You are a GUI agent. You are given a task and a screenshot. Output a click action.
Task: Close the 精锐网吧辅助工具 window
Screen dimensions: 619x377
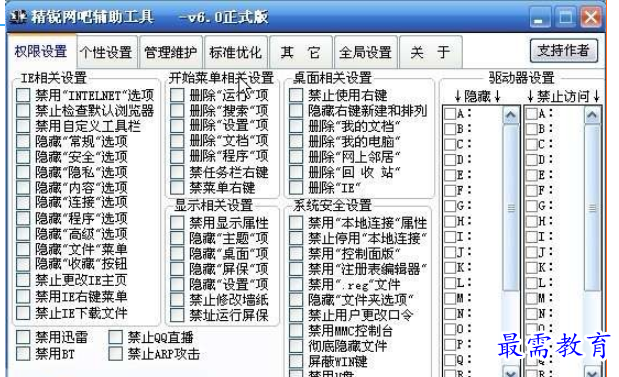(x=591, y=17)
